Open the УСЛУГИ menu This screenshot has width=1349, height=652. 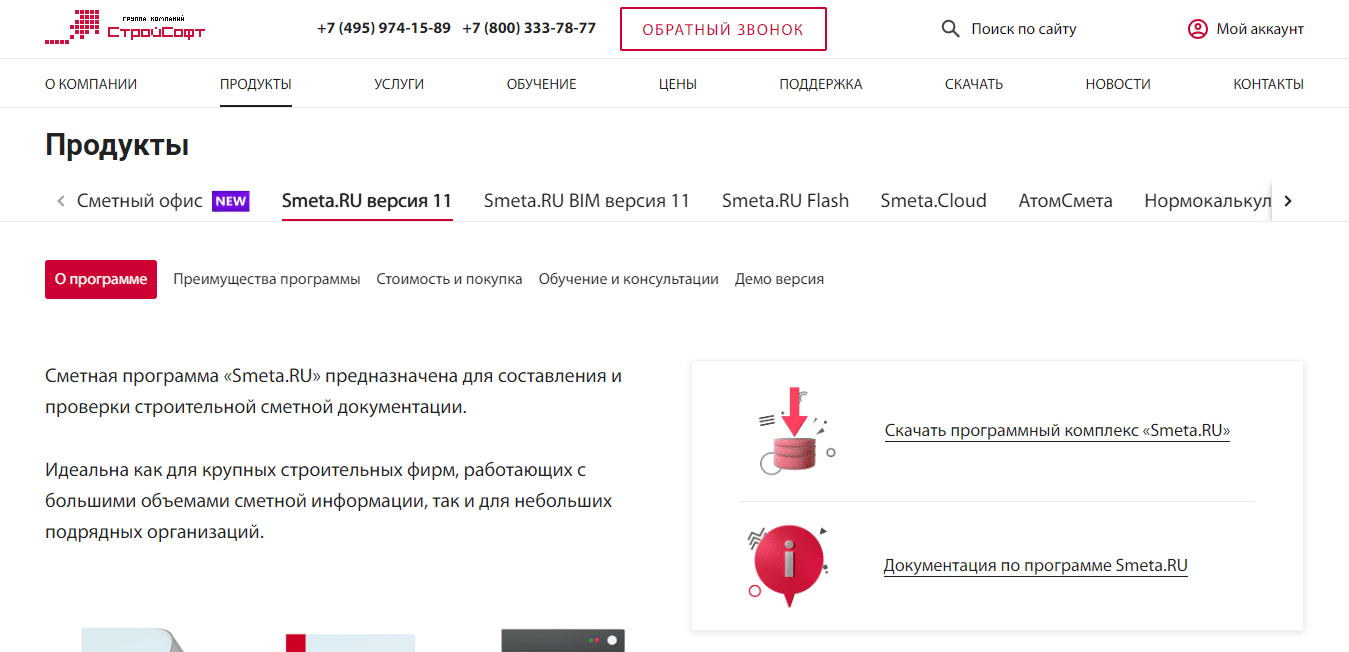[x=399, y=84]
